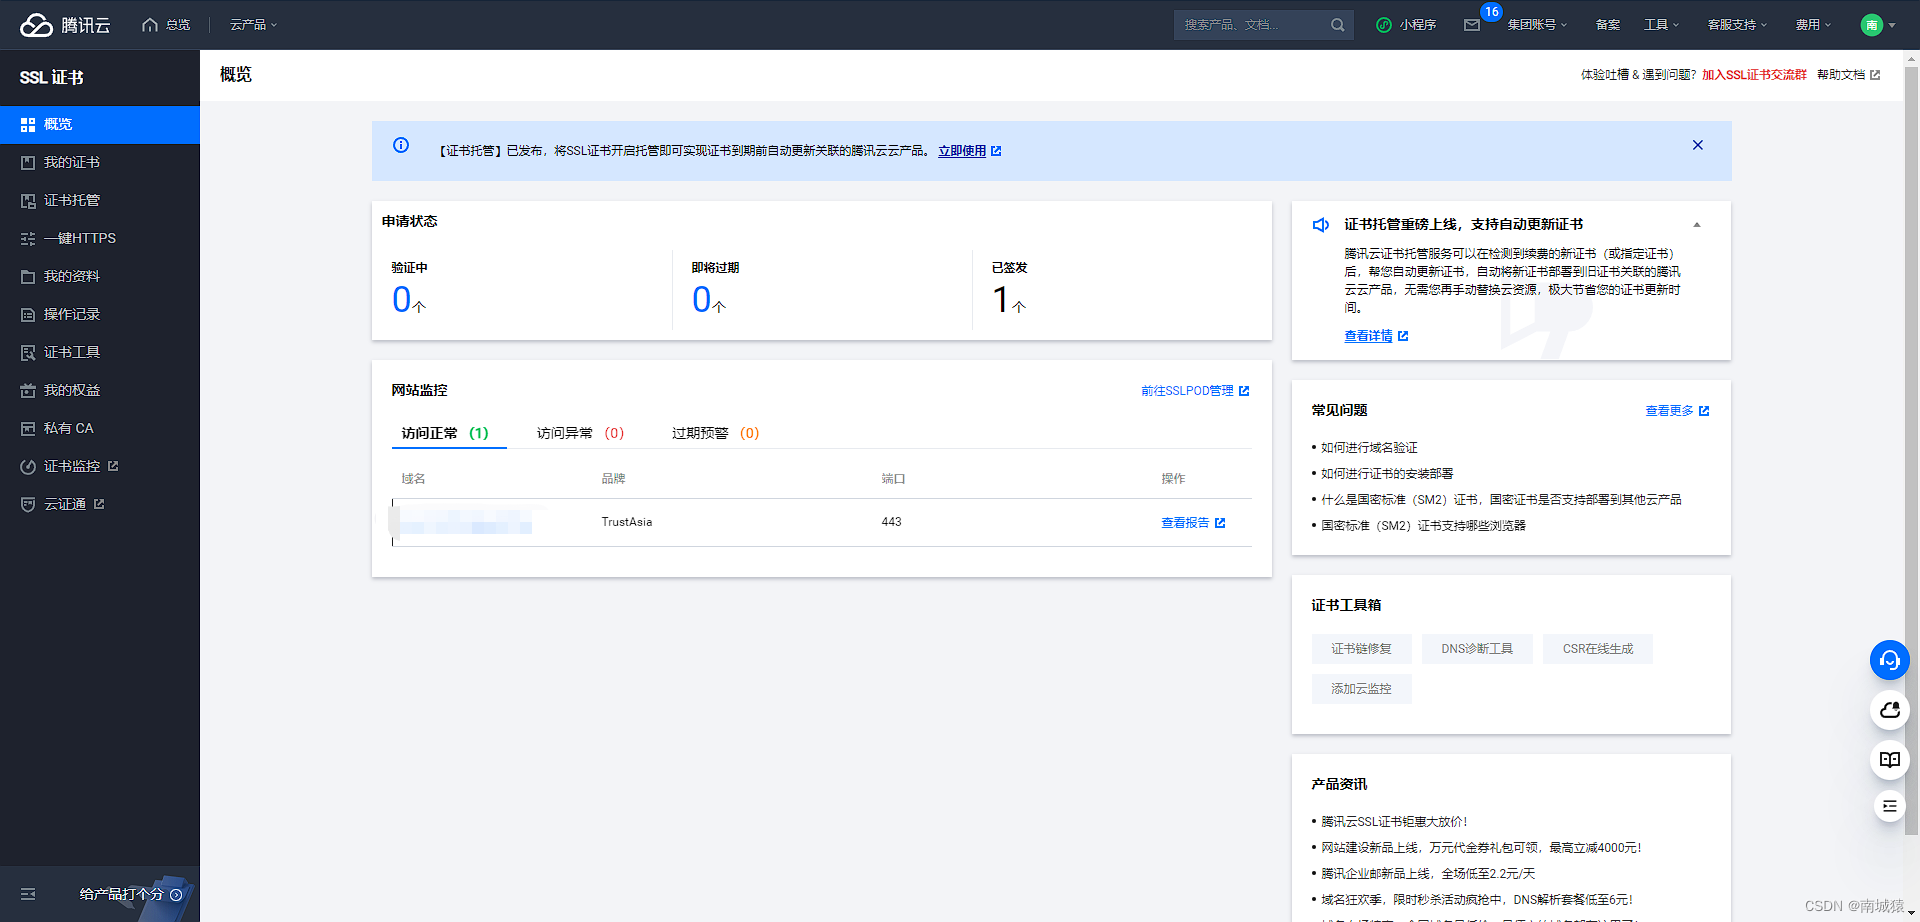Open the 备案 menu item
1920x922 pixels.
pos(1607,24)
